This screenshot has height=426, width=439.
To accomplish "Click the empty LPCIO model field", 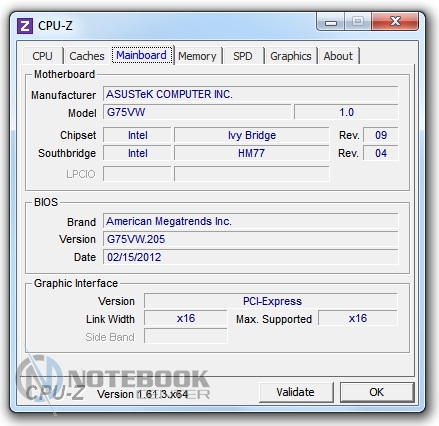I will click(252, 174).
